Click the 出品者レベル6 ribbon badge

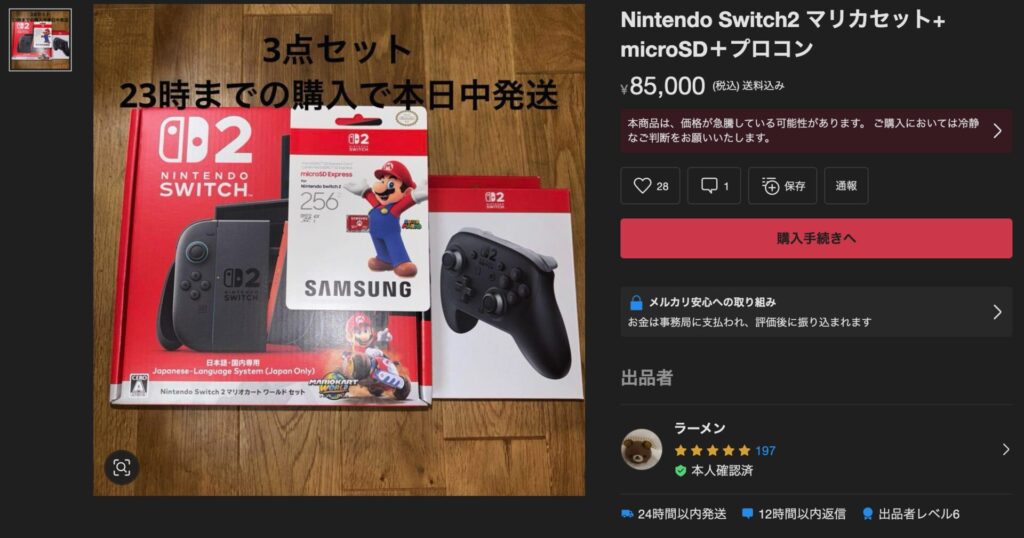tap(867, 514)
